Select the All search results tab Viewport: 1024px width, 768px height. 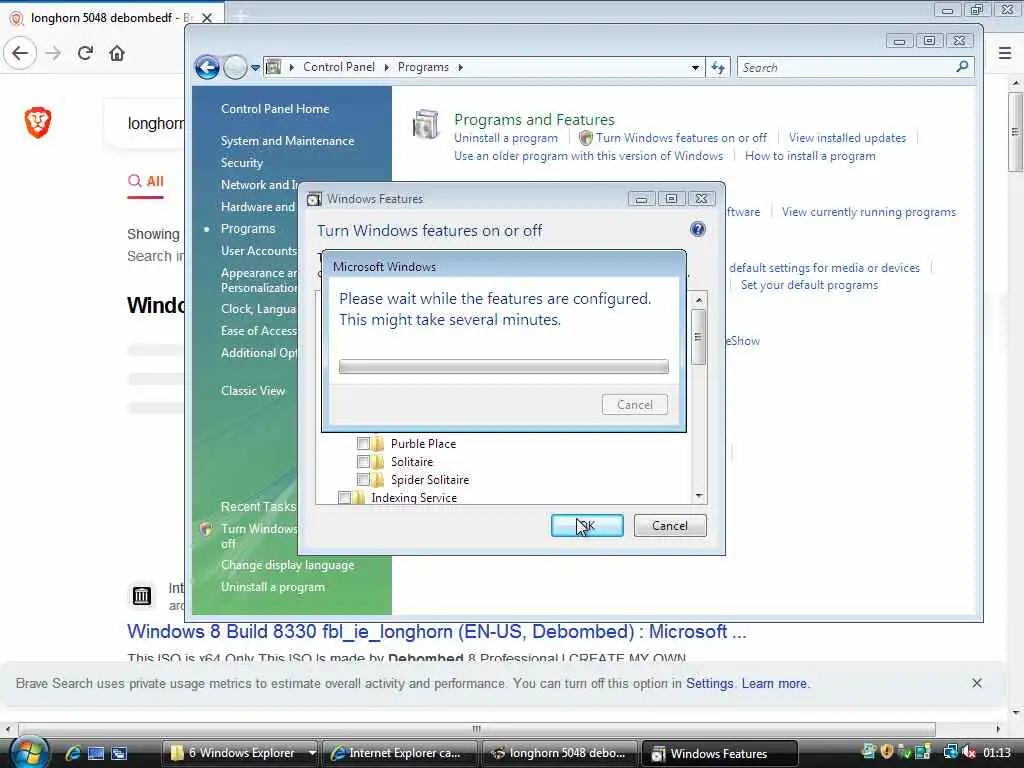coord(146,181)
